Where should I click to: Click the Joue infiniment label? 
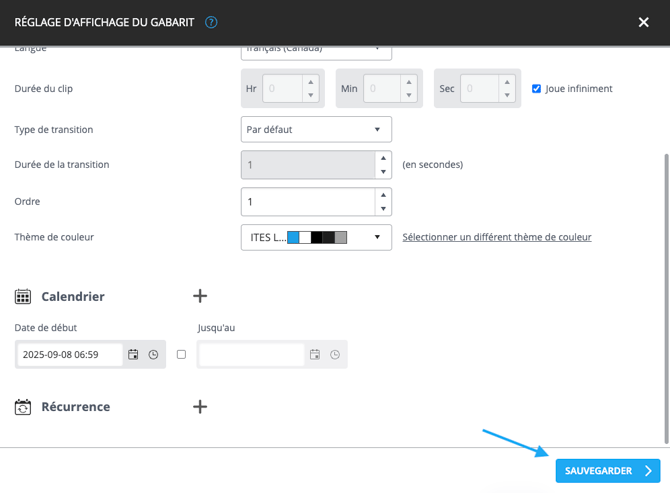579,88
